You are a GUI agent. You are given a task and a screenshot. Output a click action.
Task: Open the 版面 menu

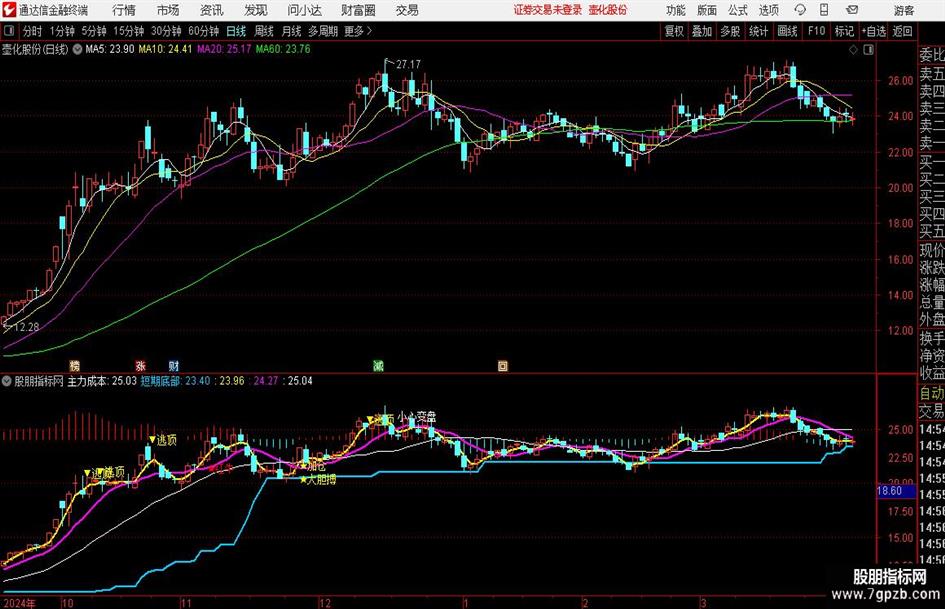[x=707, y=10]
